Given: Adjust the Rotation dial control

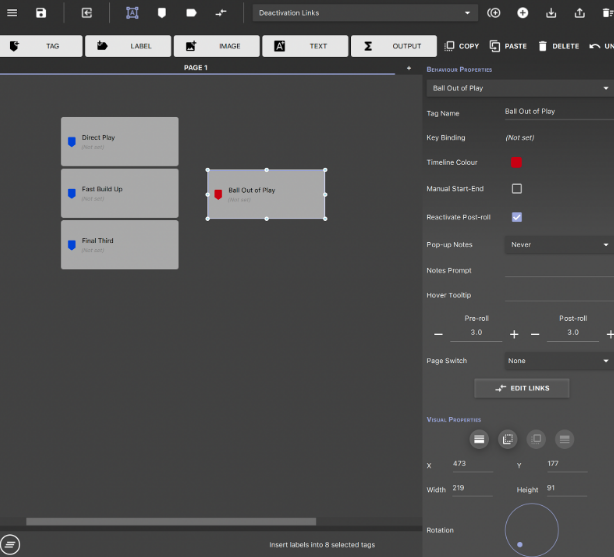Looking at the screenshot, I should click(x=532, y=530).
